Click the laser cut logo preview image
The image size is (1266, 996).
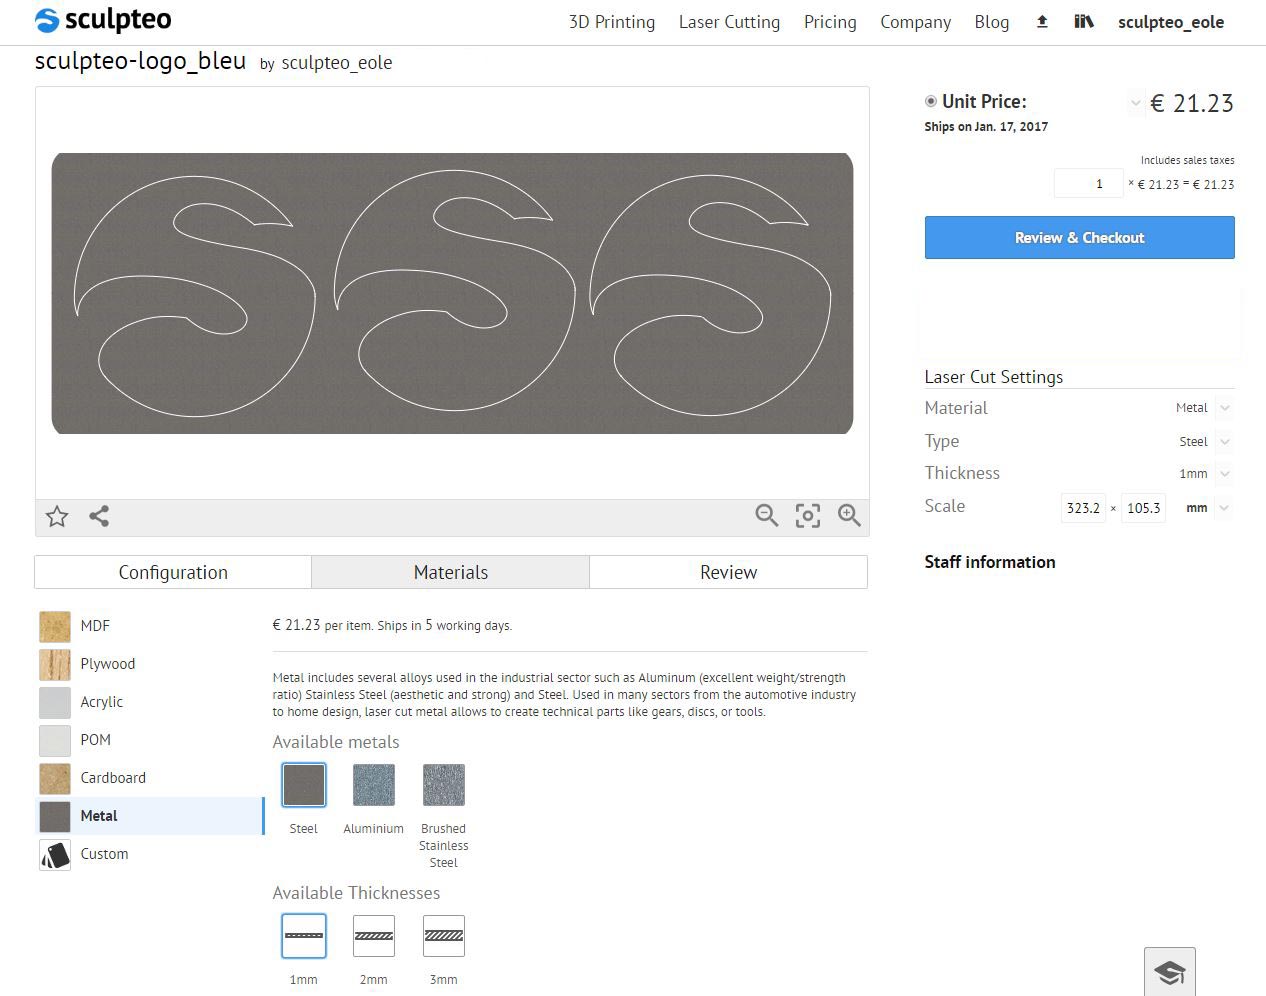click(x=452, y=293)
